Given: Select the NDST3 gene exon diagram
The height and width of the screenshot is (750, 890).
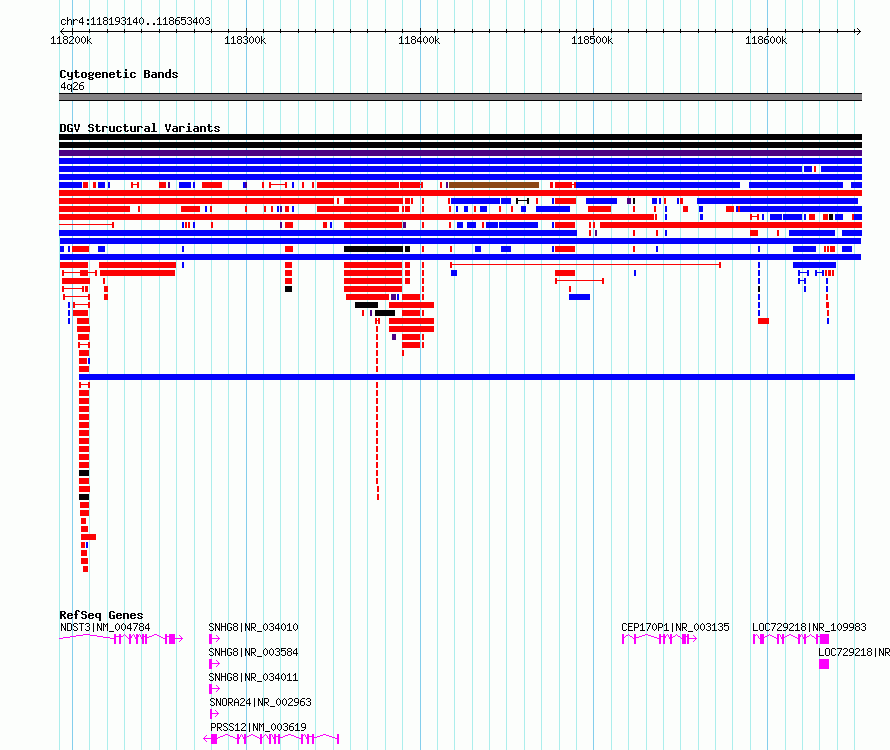Looking at the screenshot, I should [121, 639].
